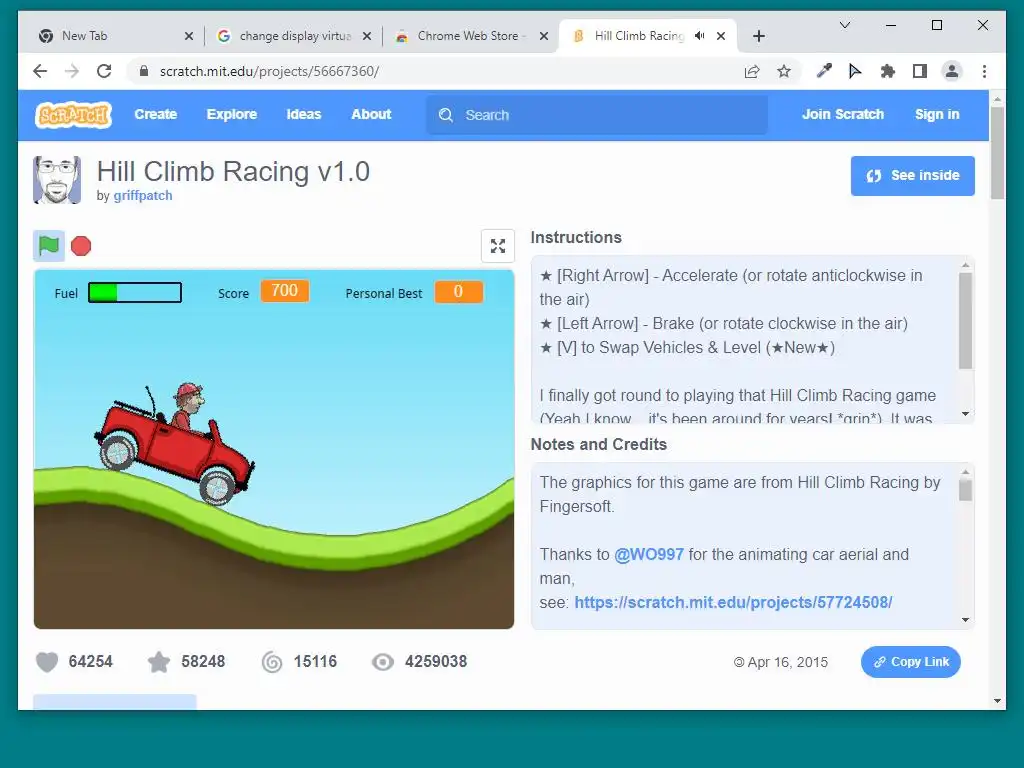Switch to the 'change display virtua' Google tab

point(292,36)
